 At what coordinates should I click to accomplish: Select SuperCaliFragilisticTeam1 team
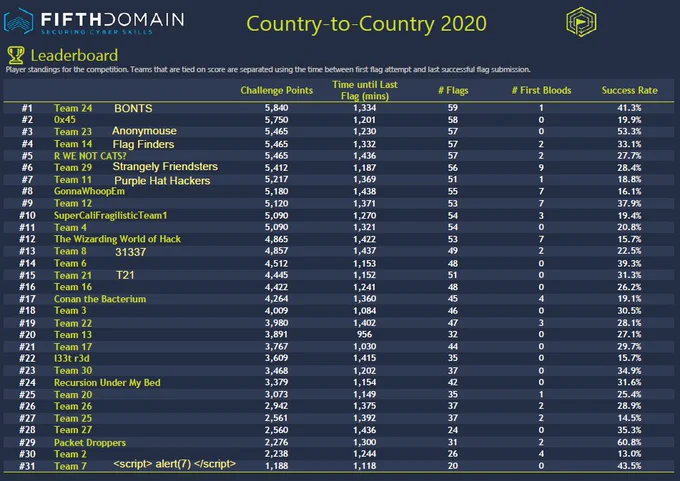(x=110, y=216)
